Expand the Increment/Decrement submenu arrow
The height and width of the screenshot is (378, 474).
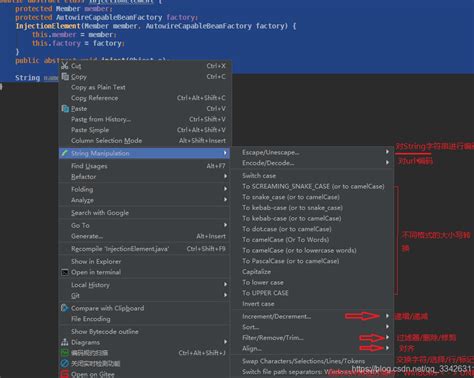pos(387,316)
